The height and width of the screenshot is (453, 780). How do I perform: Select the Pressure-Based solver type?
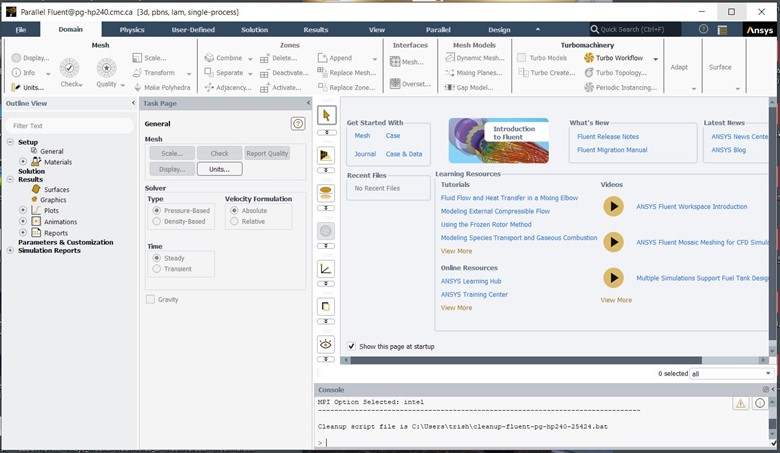[x=157, y=210]
